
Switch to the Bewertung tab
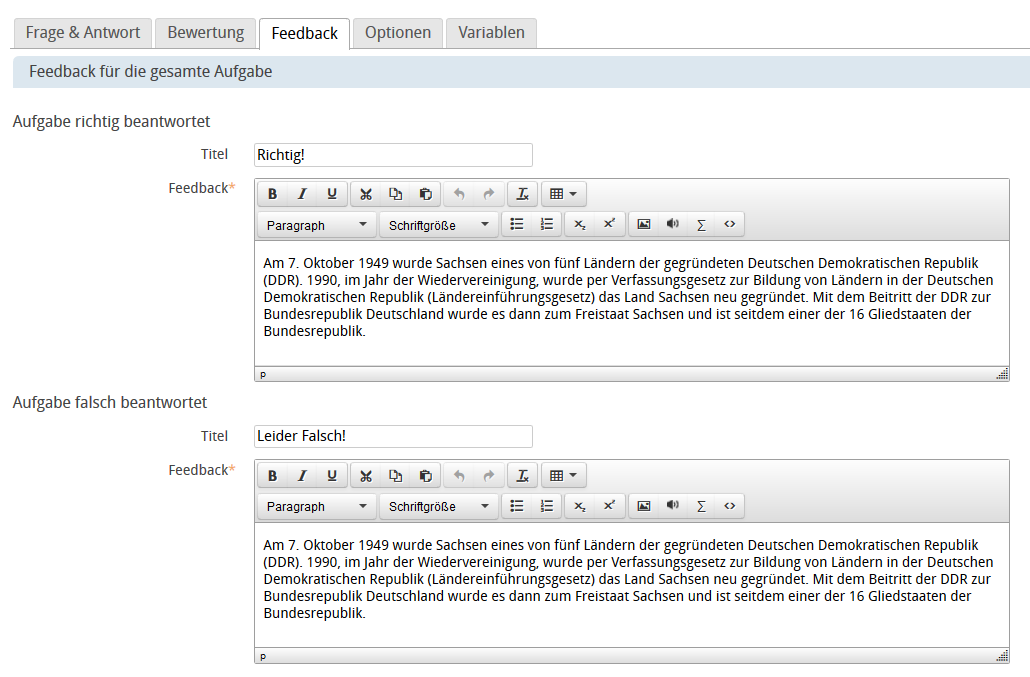(206, 33)
